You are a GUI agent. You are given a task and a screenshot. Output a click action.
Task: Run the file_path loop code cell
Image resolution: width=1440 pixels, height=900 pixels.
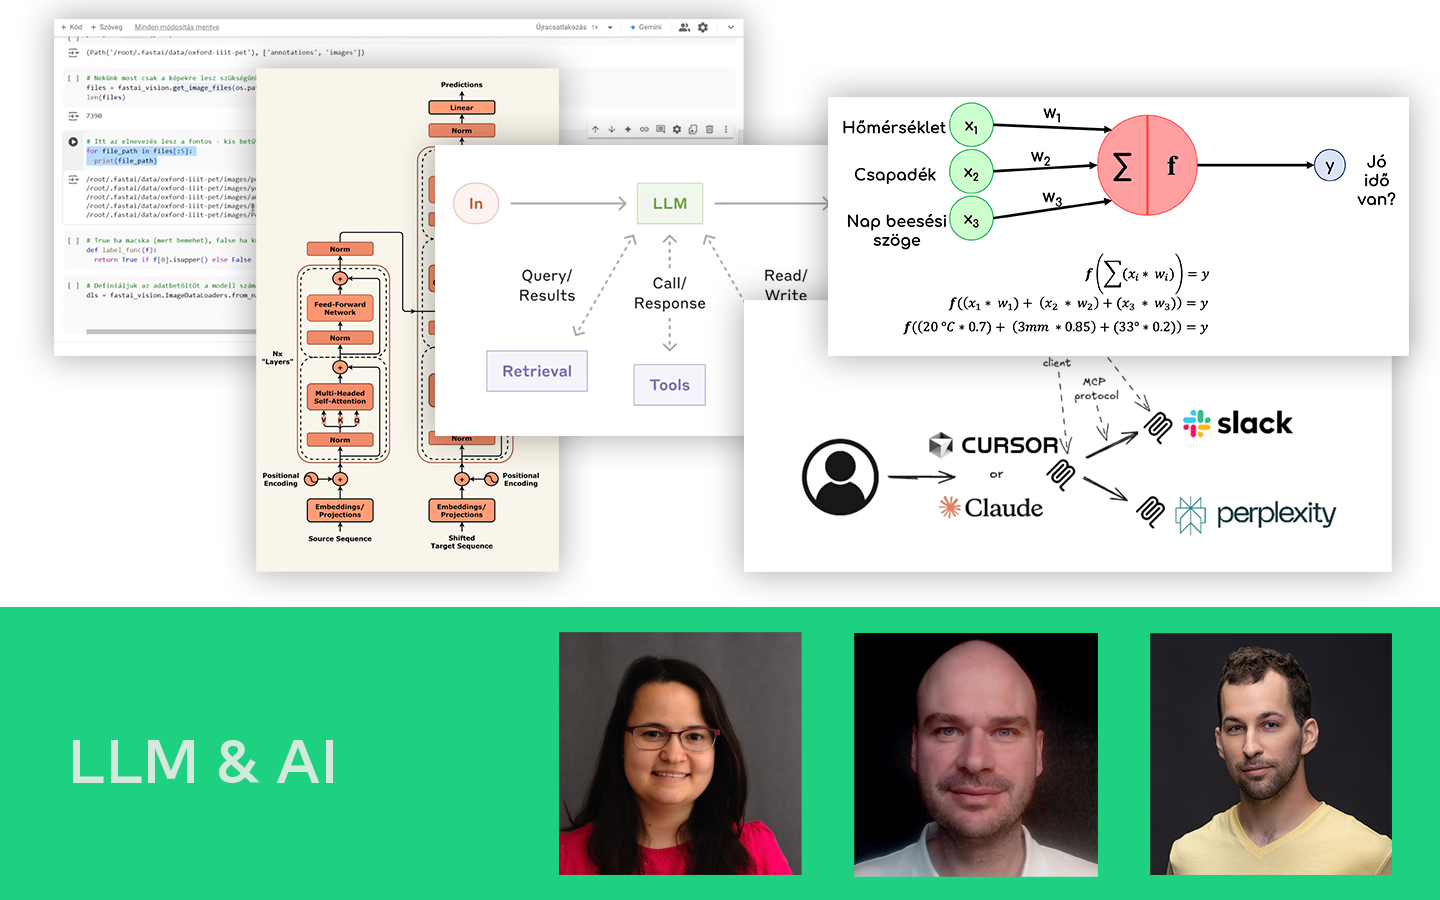pyautogui.click(x=73, y=142)
